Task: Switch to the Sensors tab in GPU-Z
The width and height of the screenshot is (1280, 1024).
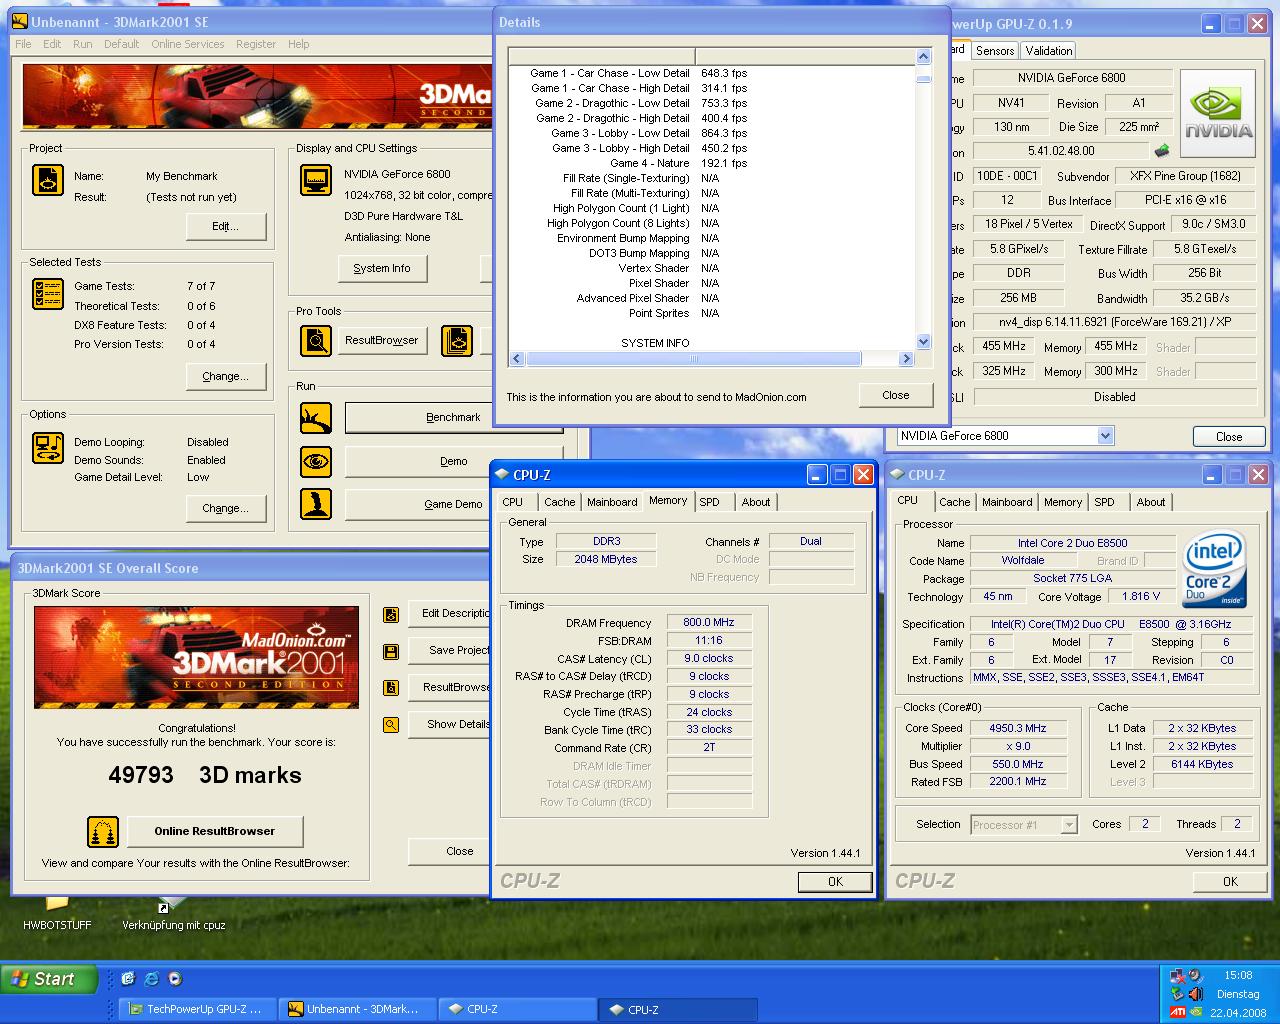Action: [995, 51]
